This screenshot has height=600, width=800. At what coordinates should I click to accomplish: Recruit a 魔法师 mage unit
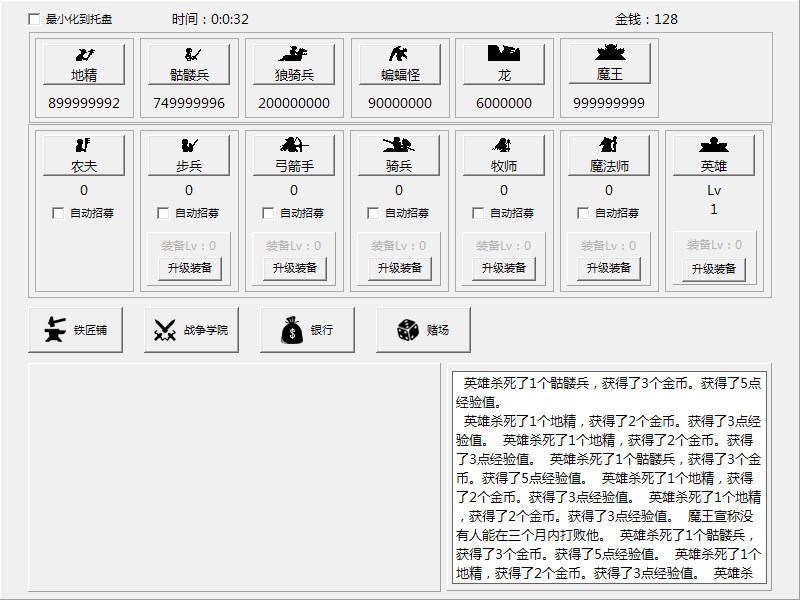point(609,156)
